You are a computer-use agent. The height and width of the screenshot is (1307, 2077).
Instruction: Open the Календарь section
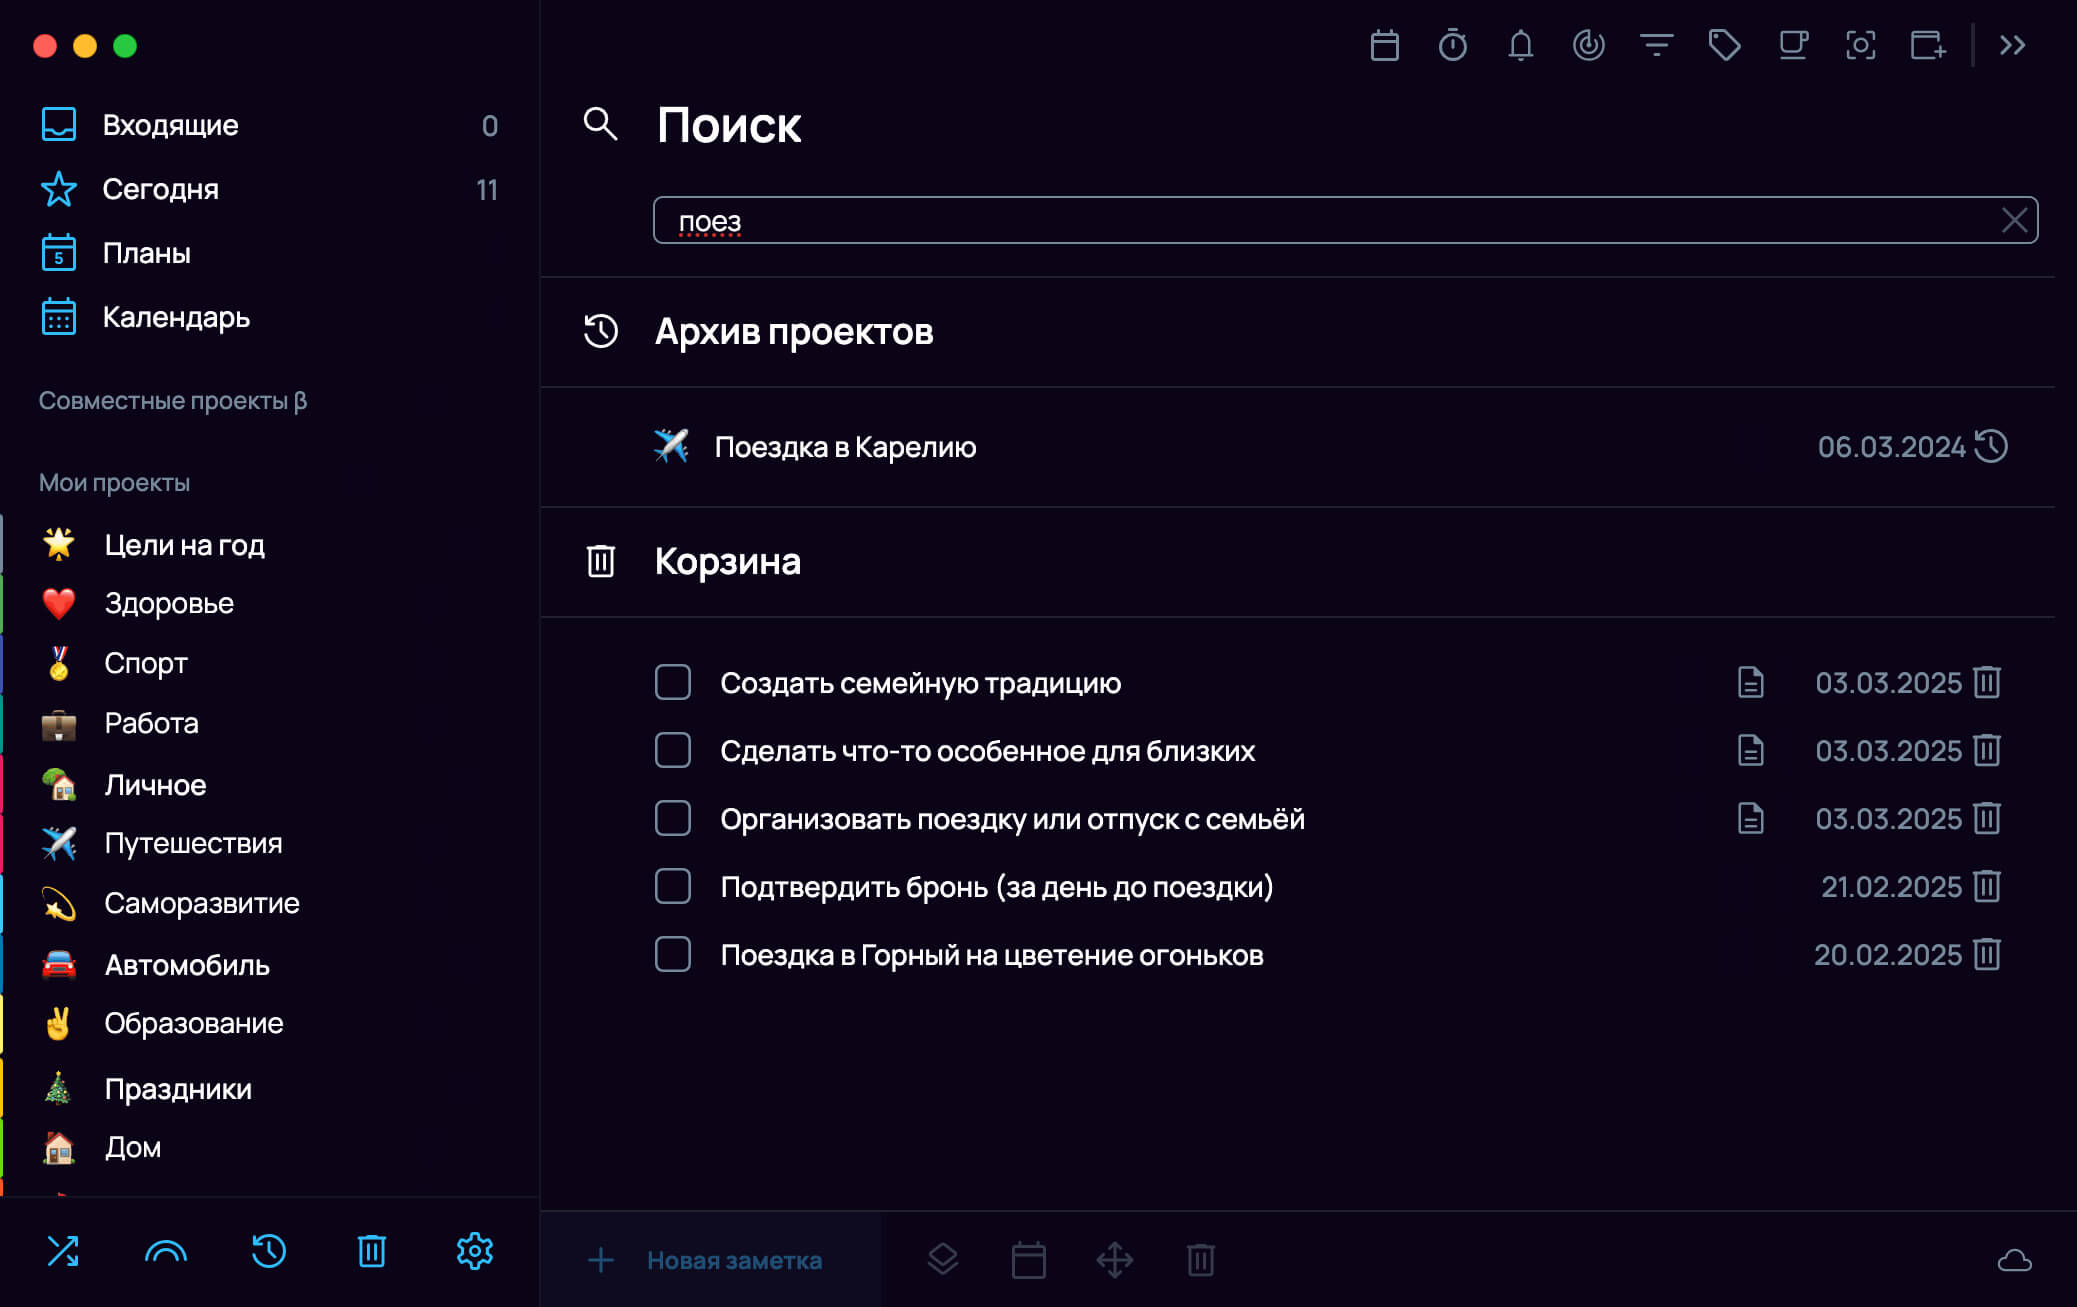175,317
